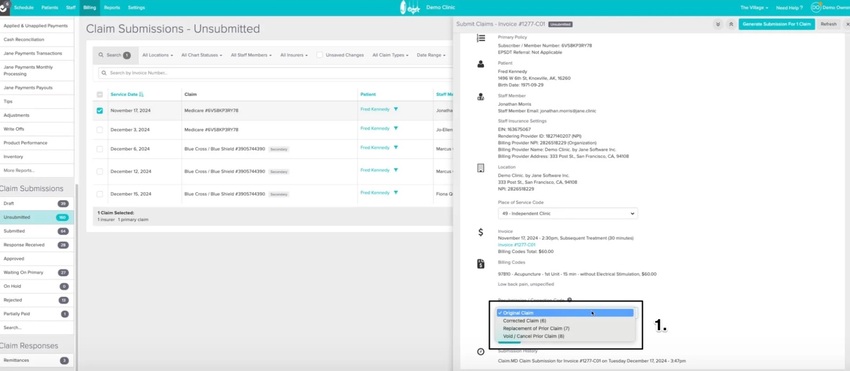This screenshot has height=371, width=850.
Task: Collapse all claim sections with double-down chevron
Action: tap(718, 24)
